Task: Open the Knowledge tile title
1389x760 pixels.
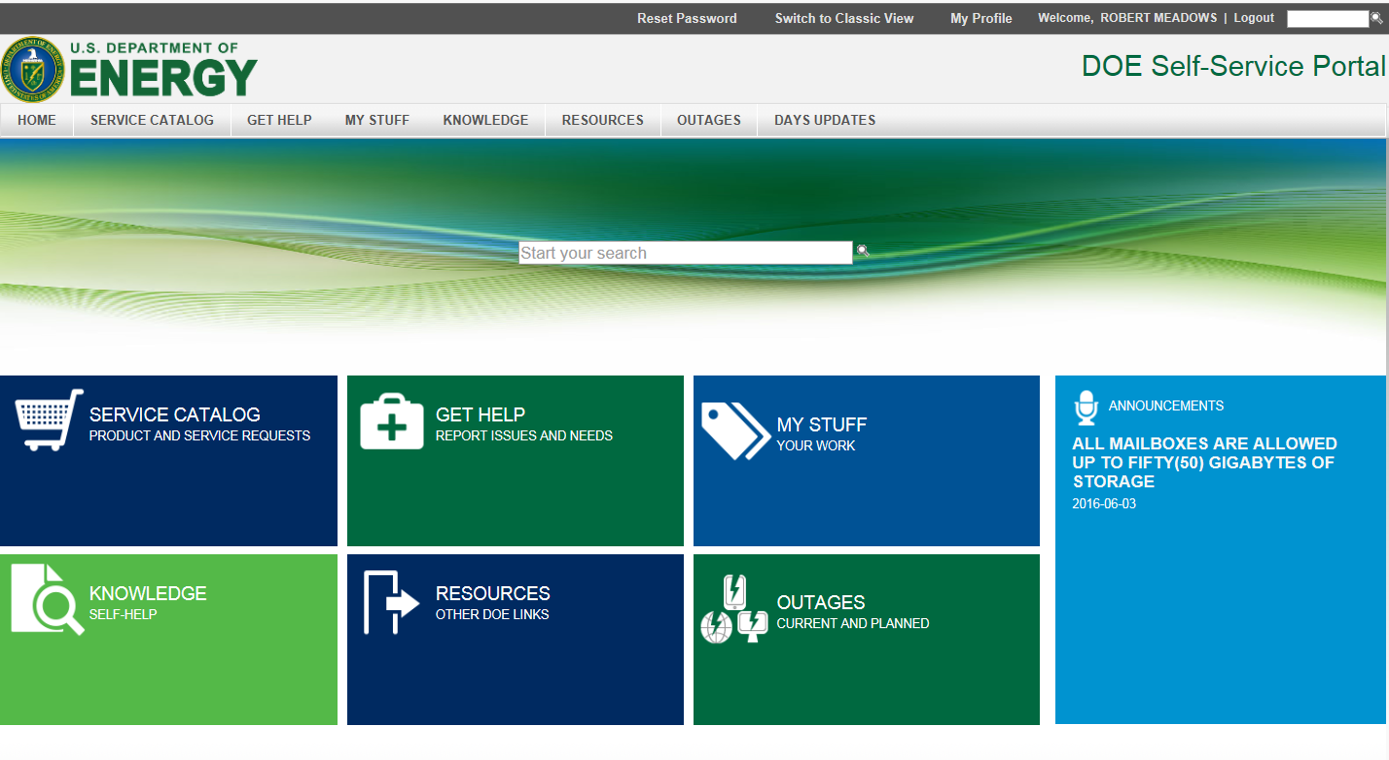Action: (148, 593)
